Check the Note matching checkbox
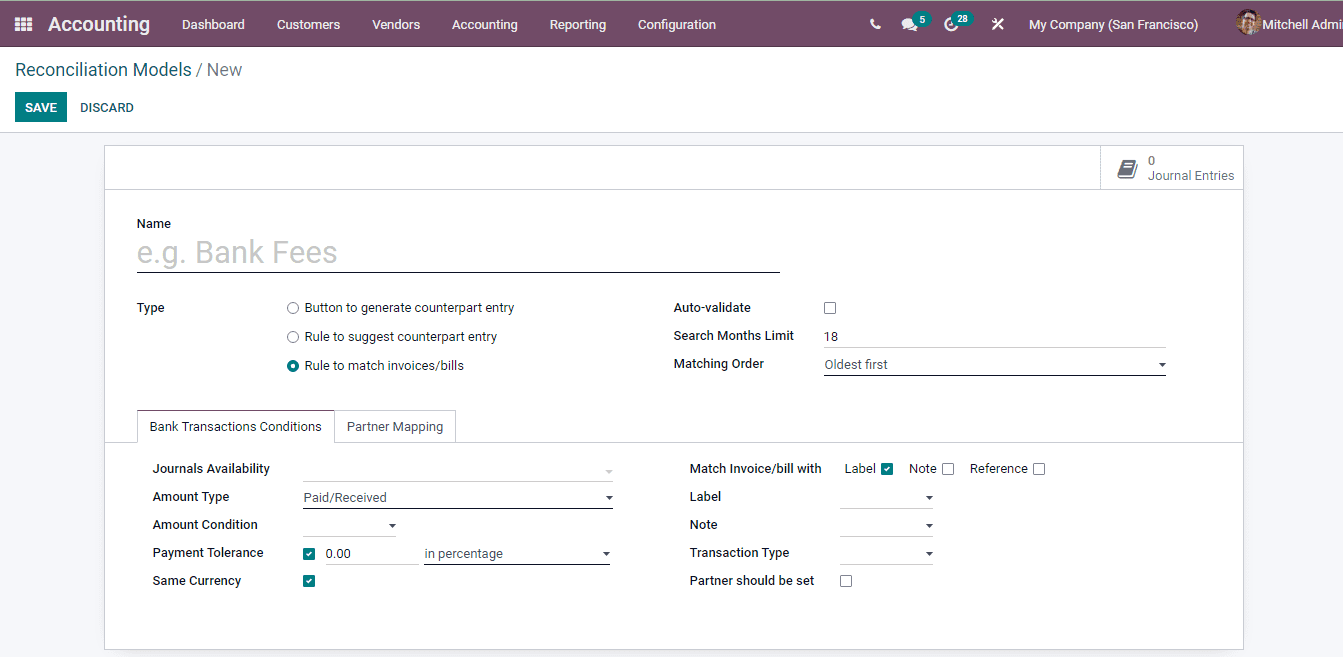 (947, 468)
